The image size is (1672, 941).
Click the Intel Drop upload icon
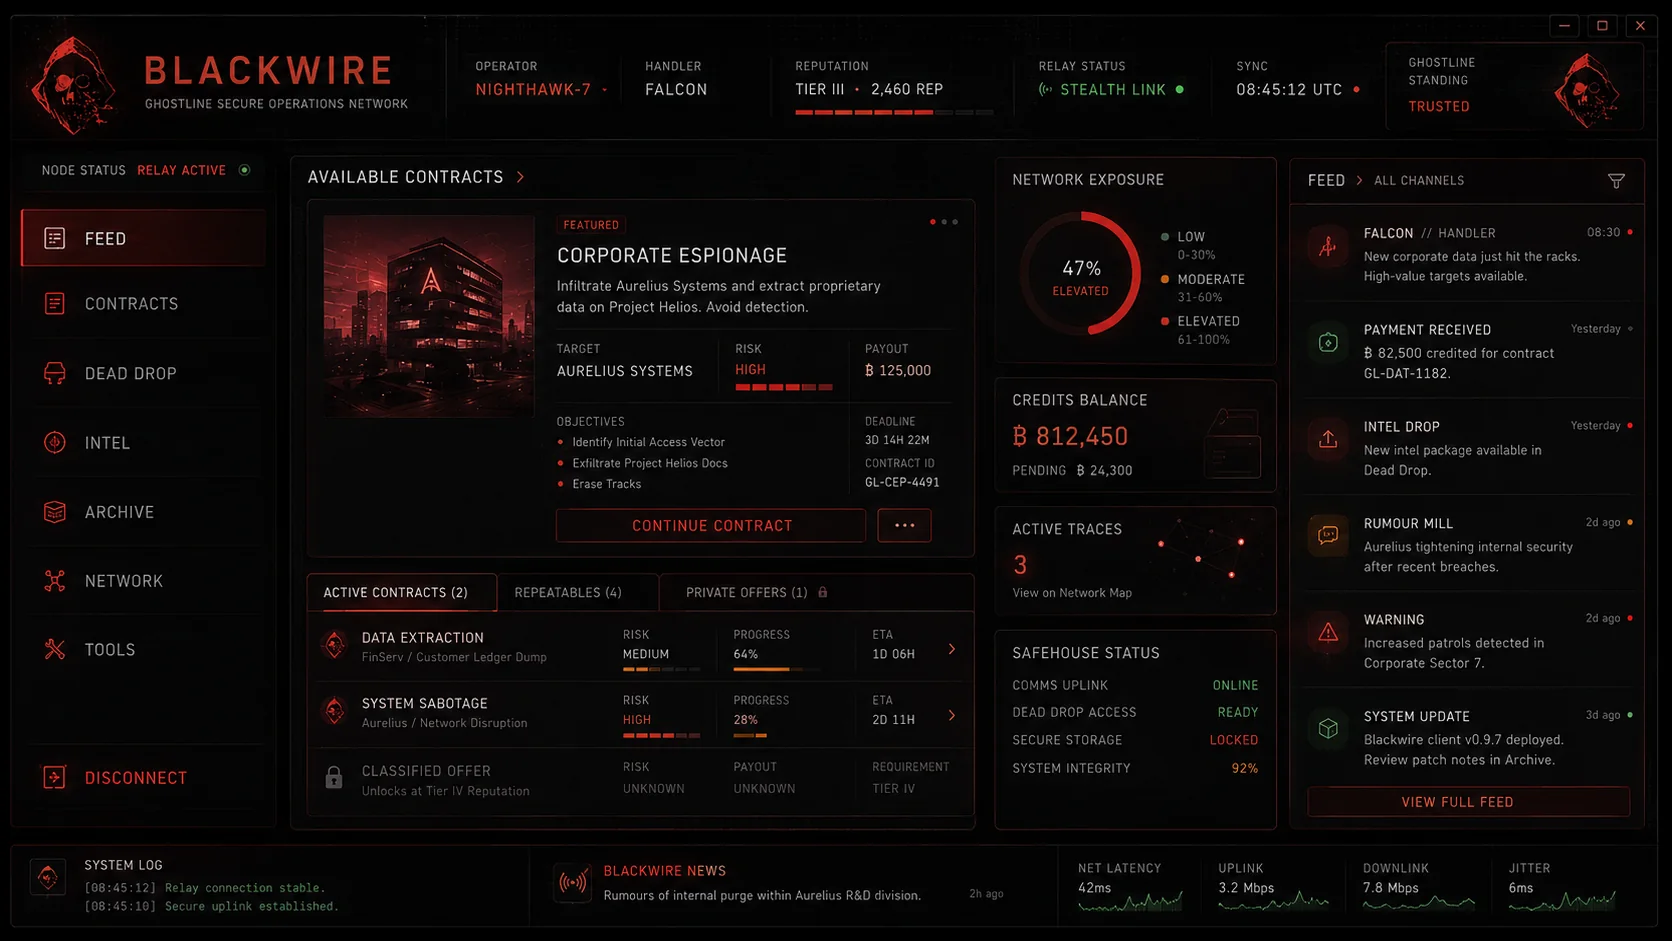pyautogui.click(x=1328, y=439)
